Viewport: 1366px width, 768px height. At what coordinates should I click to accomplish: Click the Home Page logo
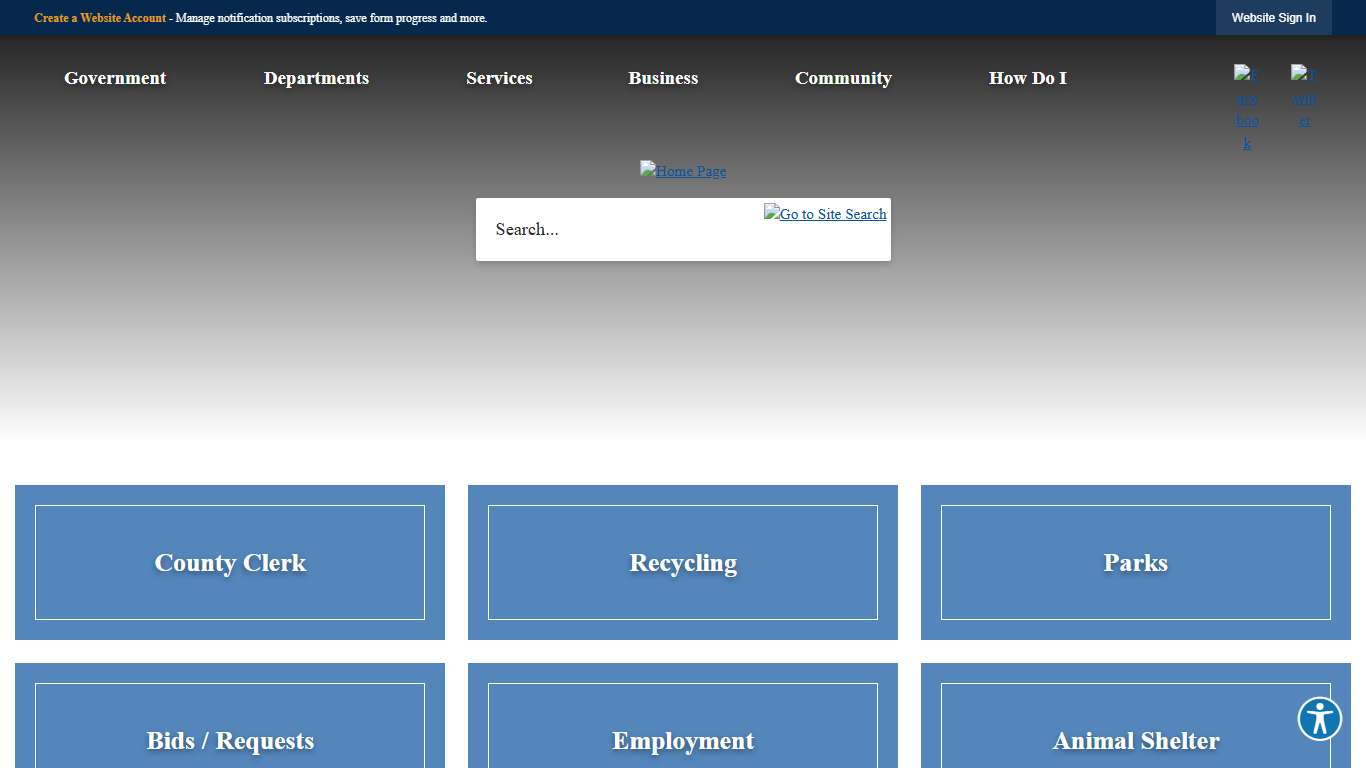coord(683,171)
